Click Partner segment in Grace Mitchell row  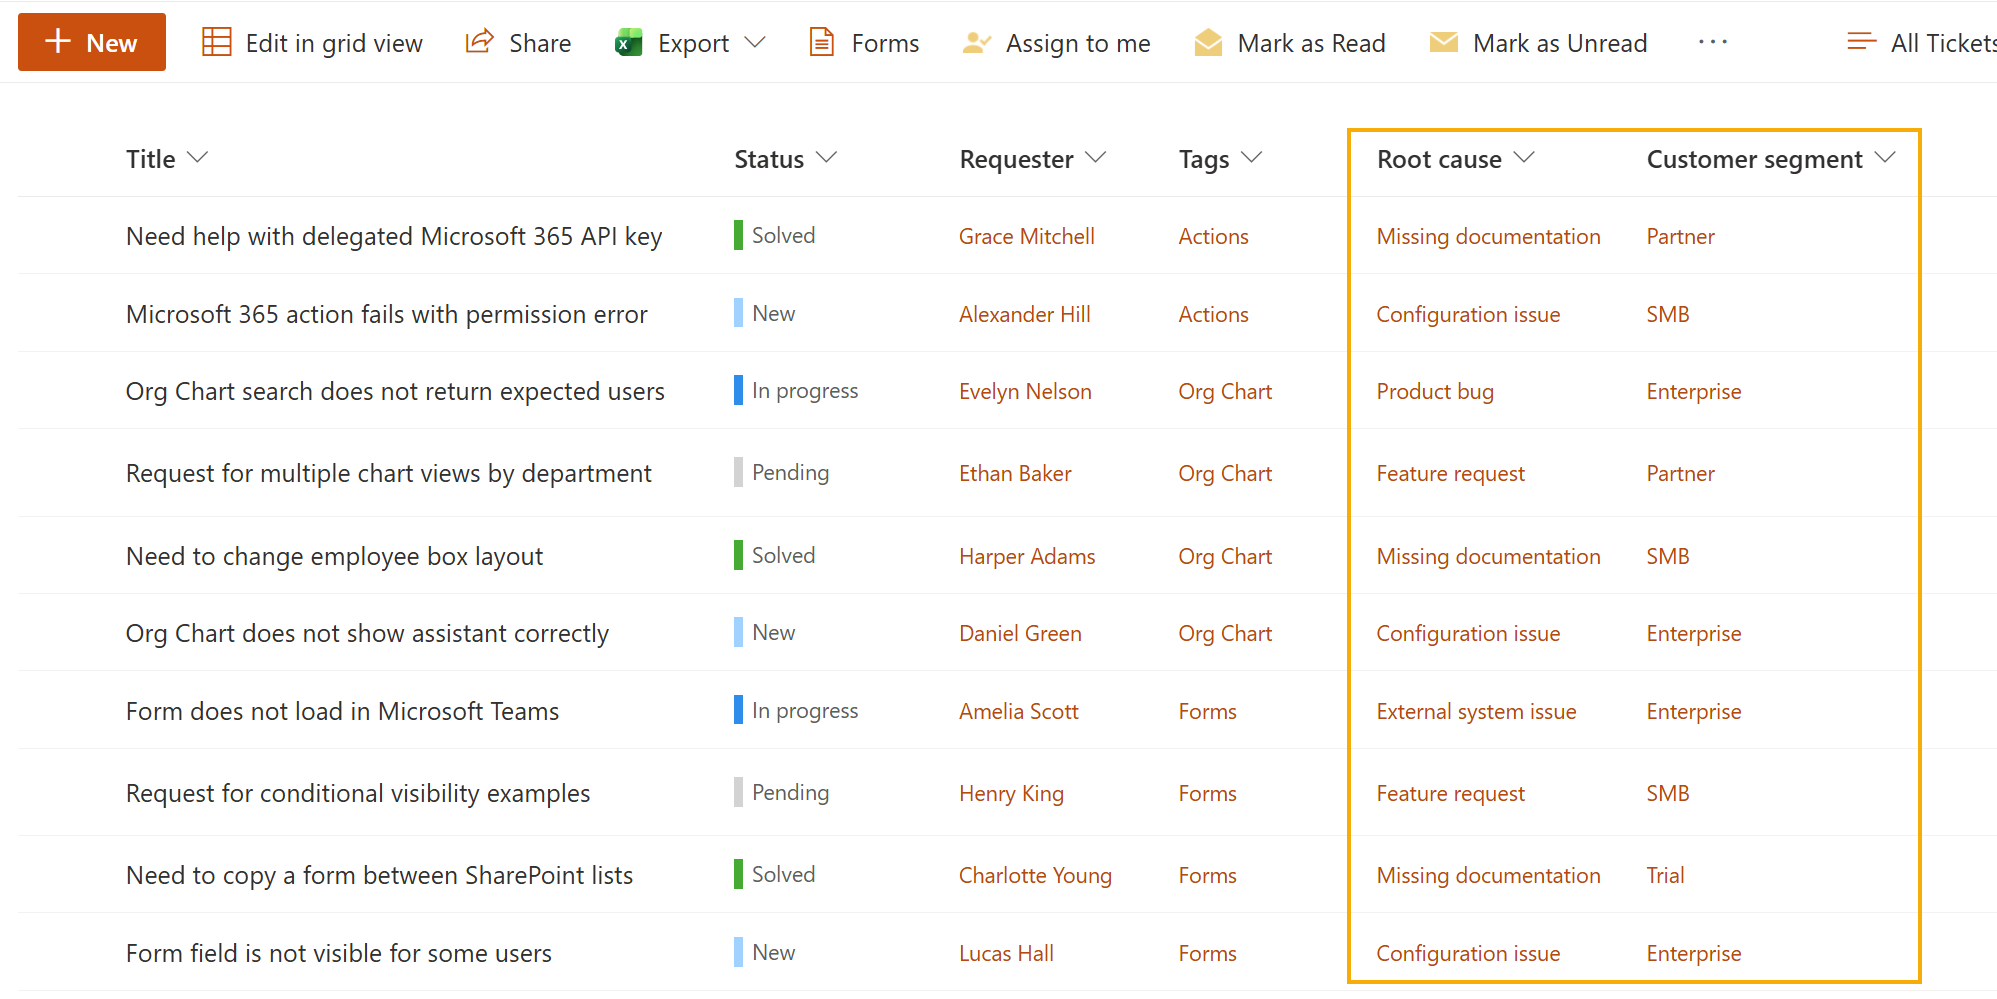pos(1680,236)
